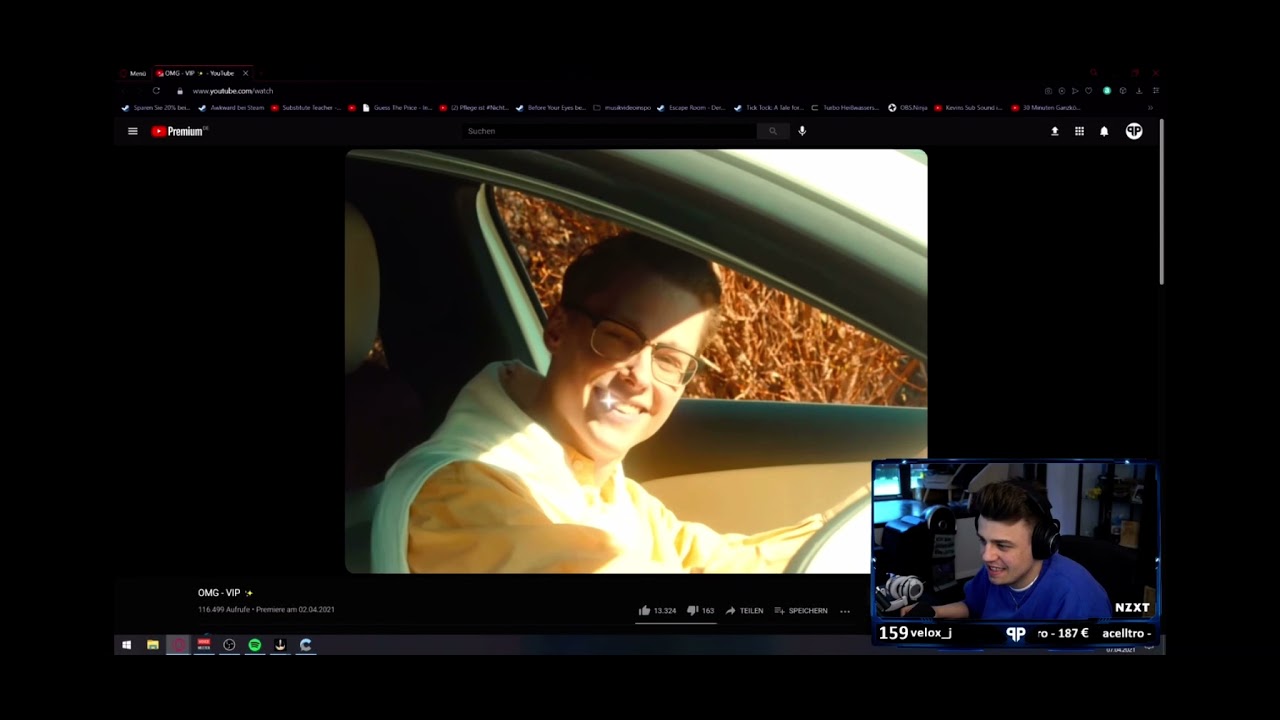Open the YouTube apps grid

tap(1079, 131)
